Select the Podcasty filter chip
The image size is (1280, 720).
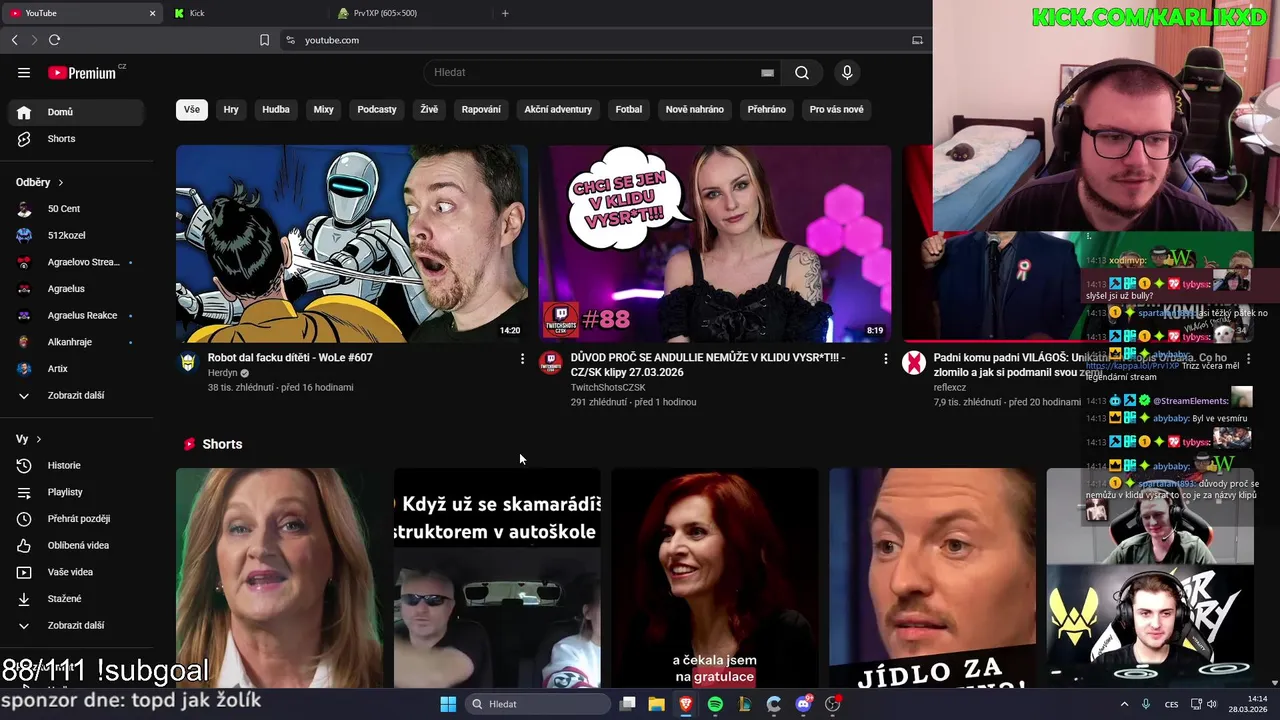tap(377, 109)
